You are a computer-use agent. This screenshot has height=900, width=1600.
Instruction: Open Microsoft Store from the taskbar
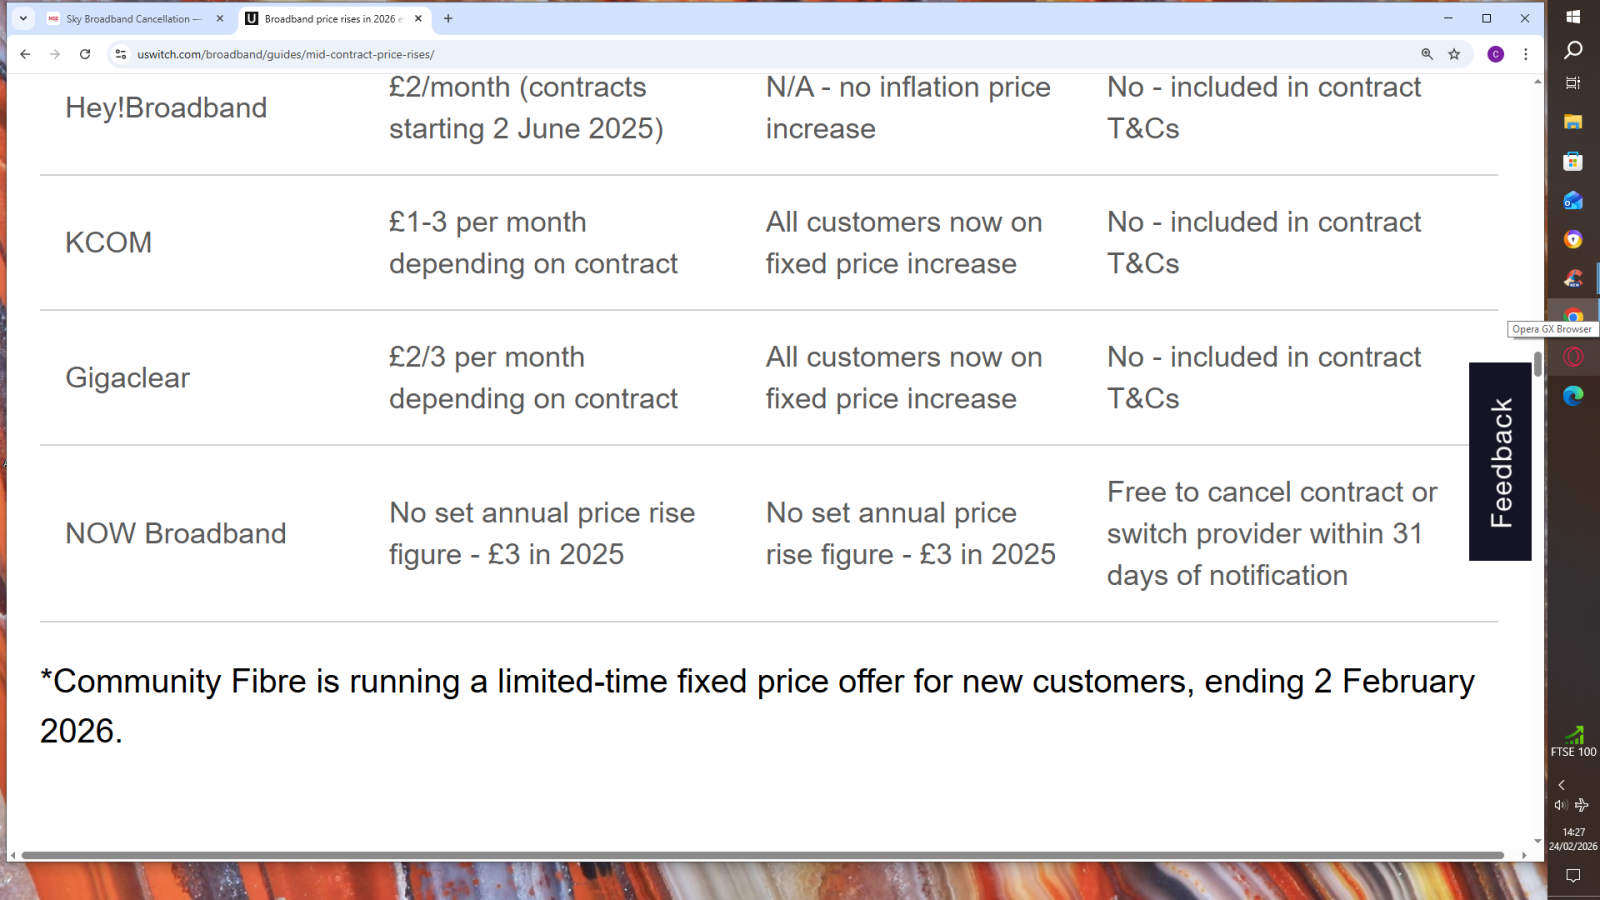(x=1573, y=161)
